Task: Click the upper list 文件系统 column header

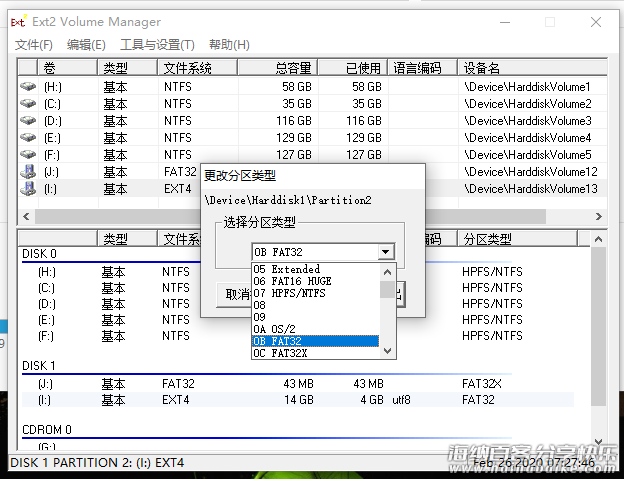Action: [x=197, y=68]
